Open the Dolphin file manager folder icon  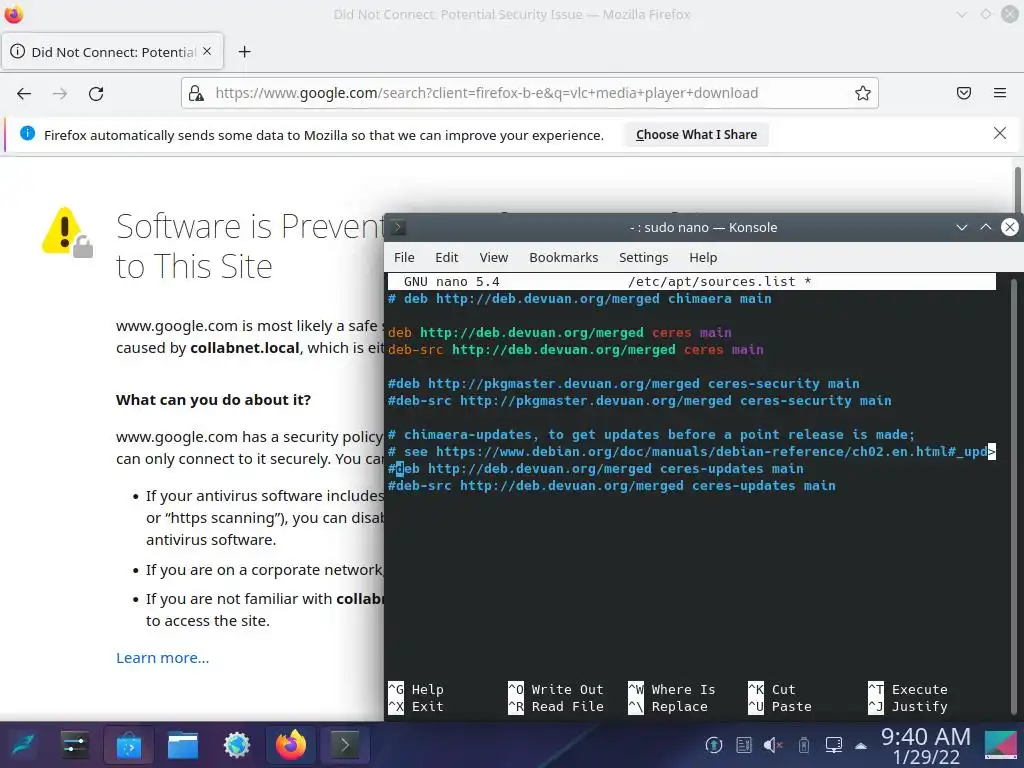tap(183, 745)
